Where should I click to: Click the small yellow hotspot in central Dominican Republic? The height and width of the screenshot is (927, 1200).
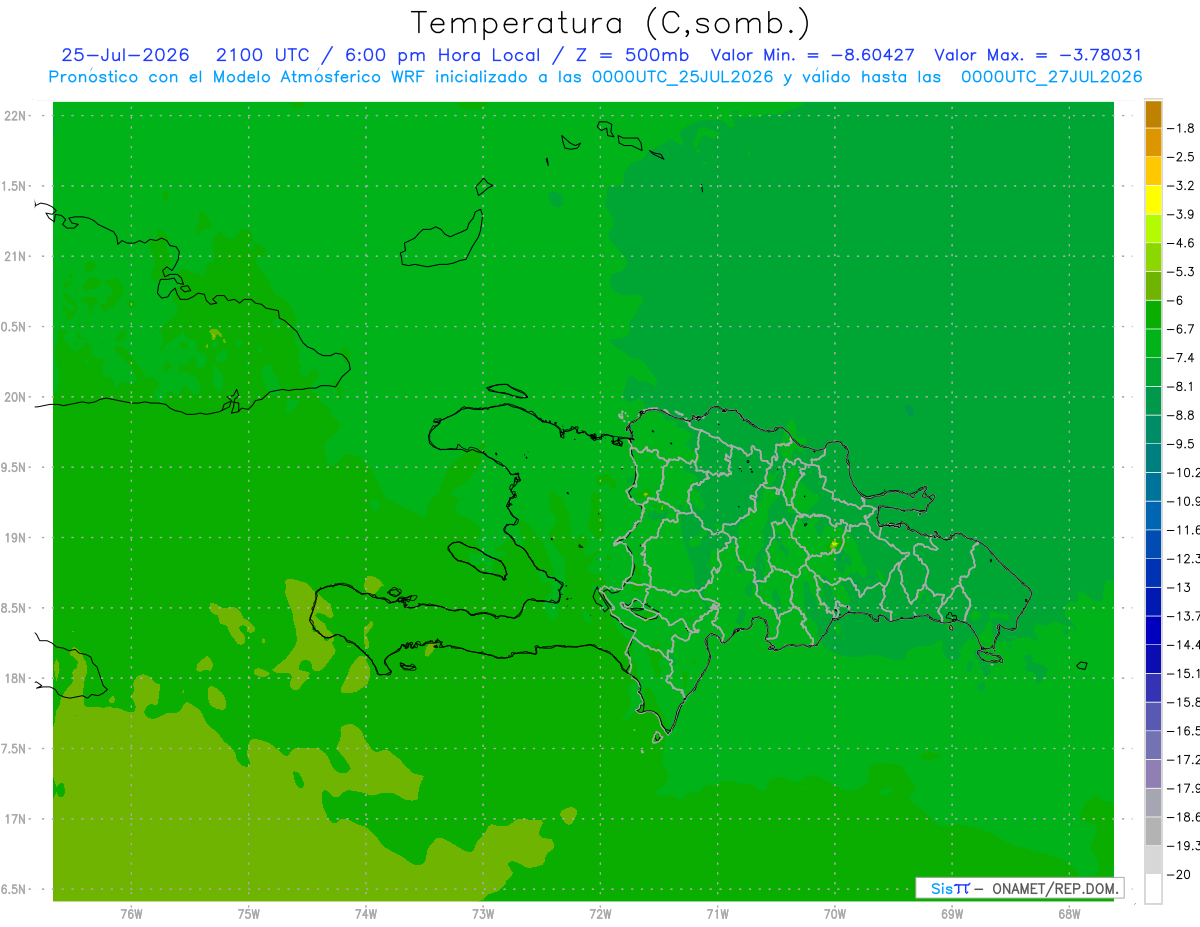pos(834,544)
